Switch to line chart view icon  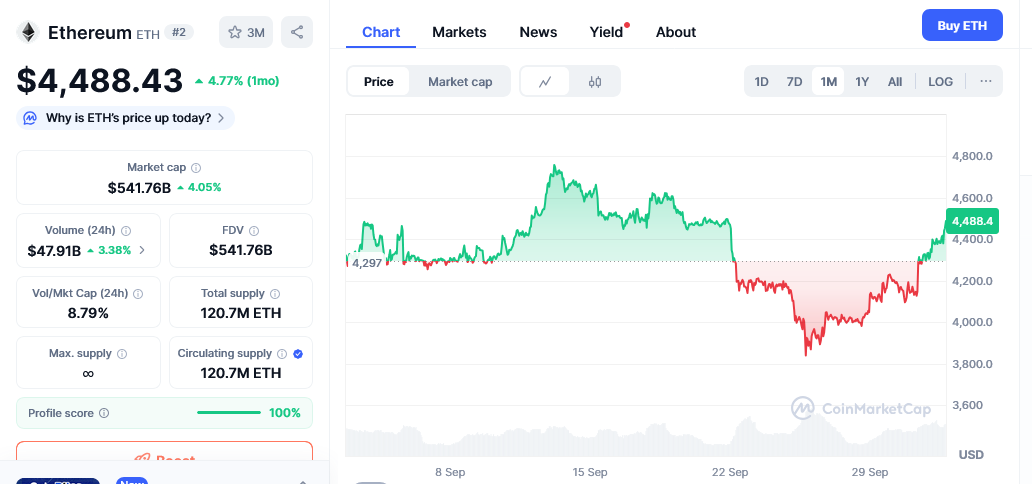pos(545,82)
